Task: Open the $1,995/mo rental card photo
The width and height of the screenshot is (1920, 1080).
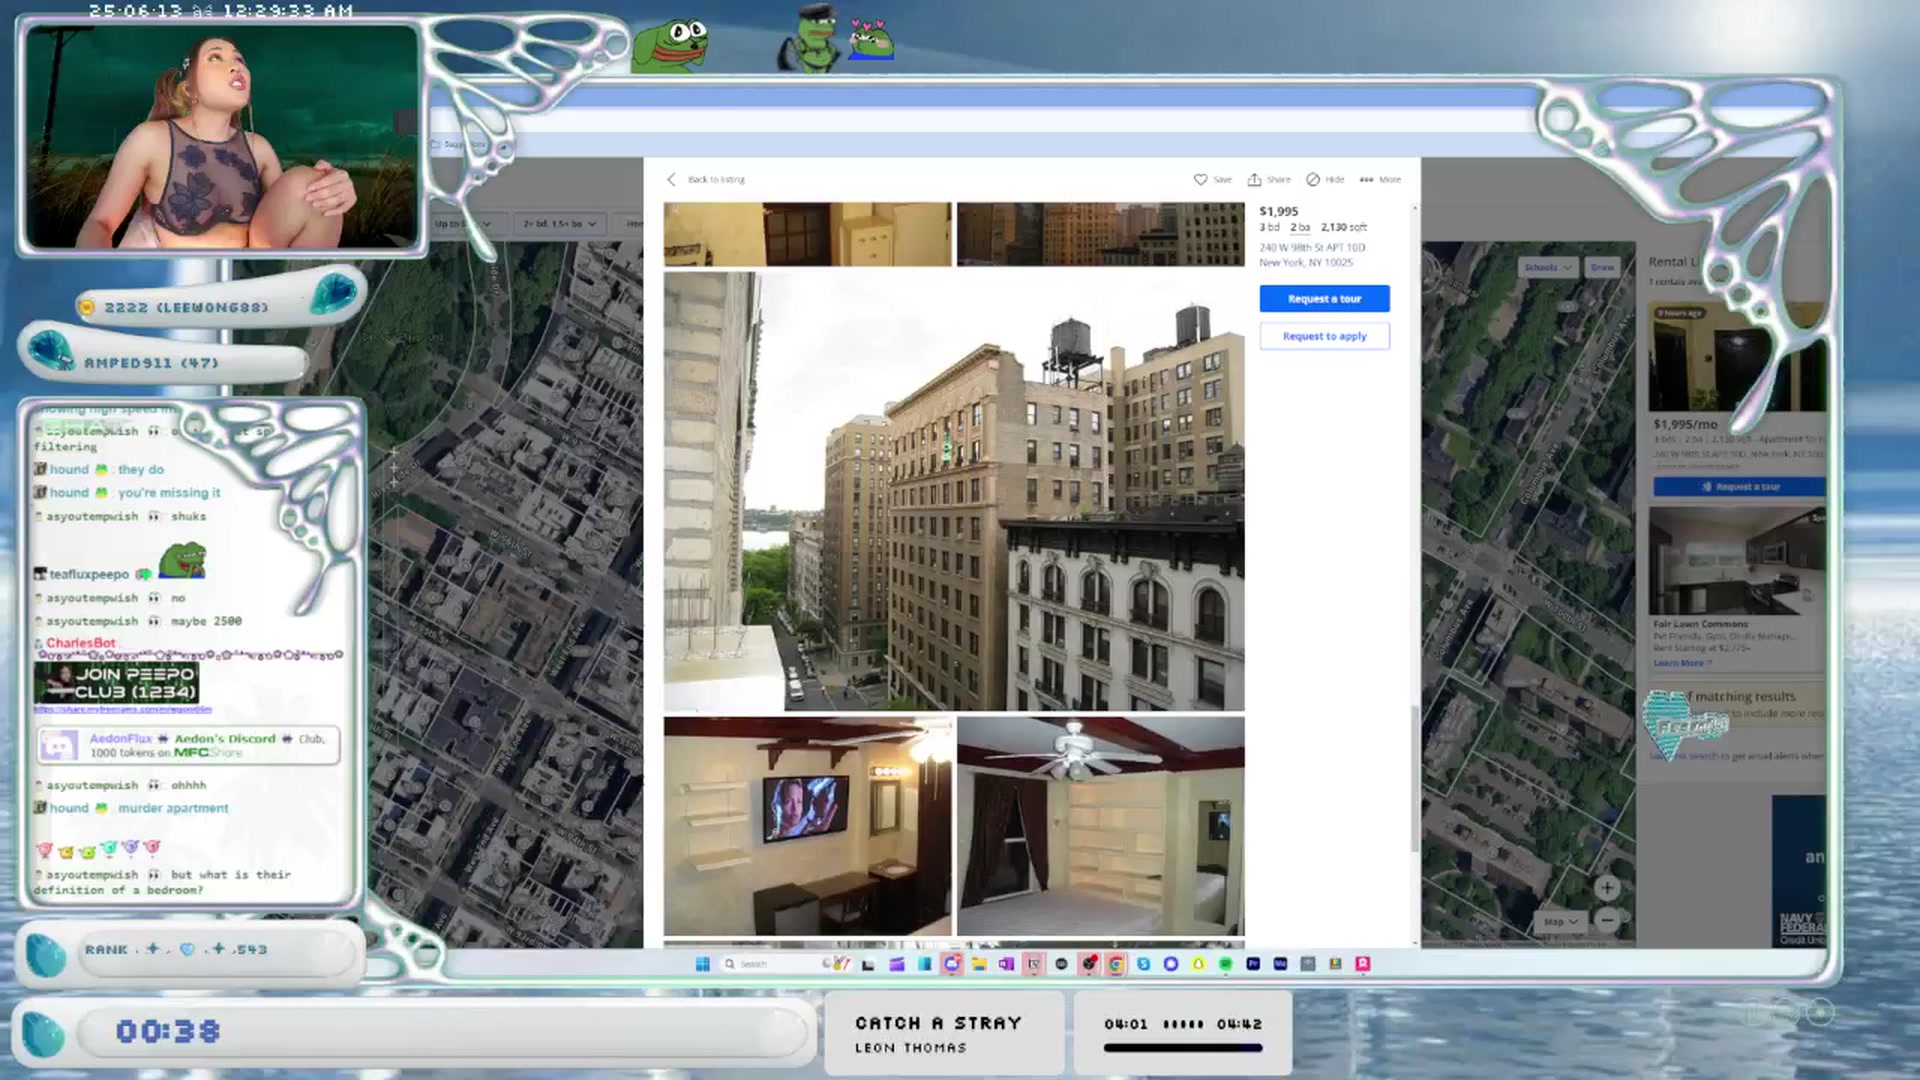Action: [1737, 358]
